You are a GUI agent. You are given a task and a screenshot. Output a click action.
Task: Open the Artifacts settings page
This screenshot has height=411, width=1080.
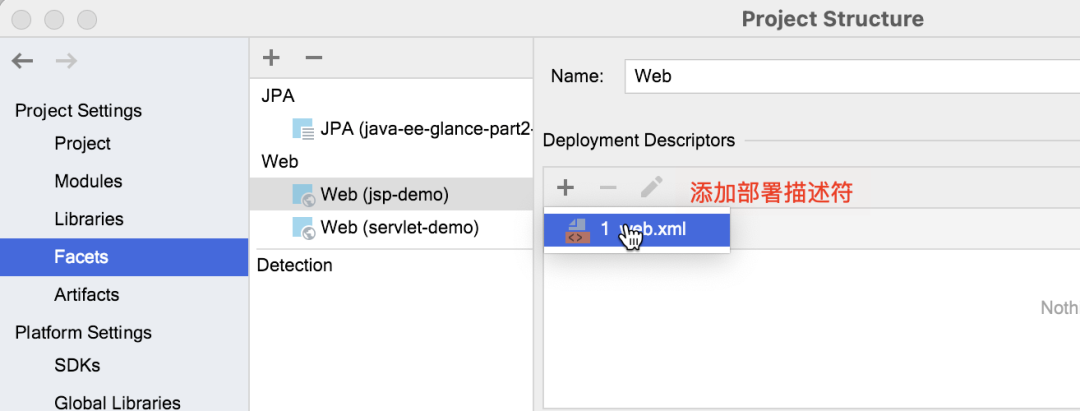[87, 295]
